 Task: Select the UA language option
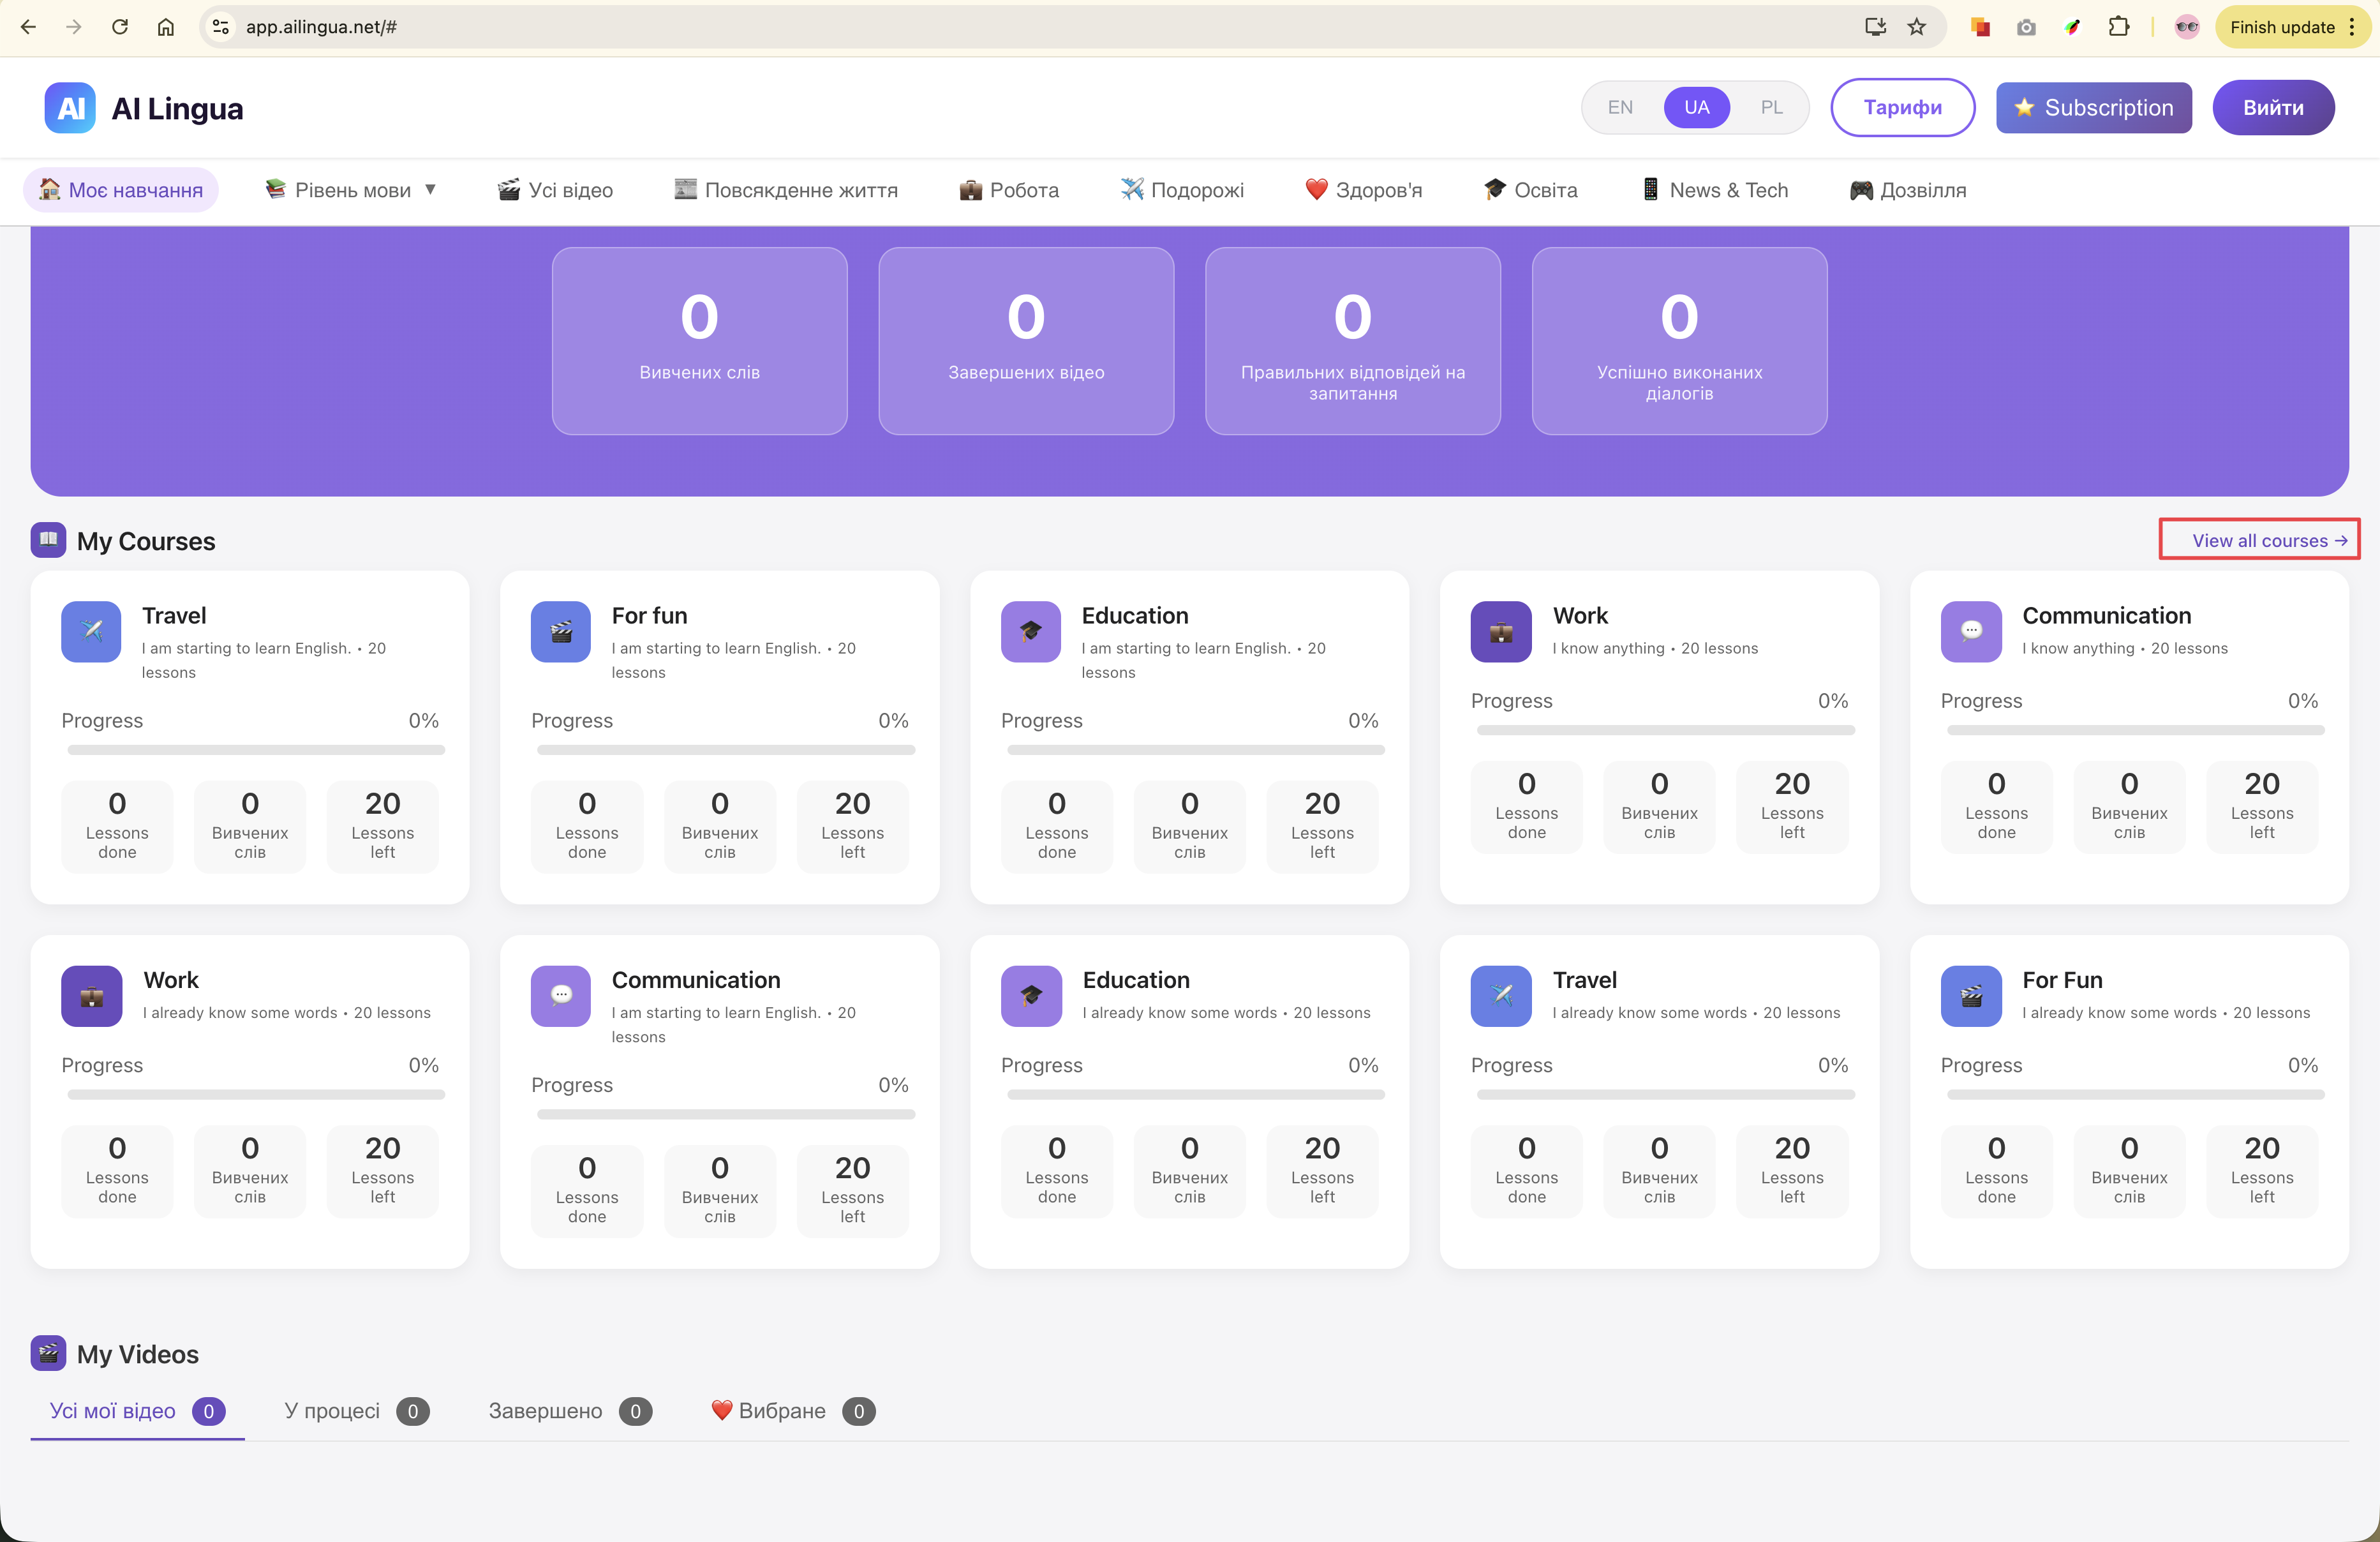tap(1696, 108)
